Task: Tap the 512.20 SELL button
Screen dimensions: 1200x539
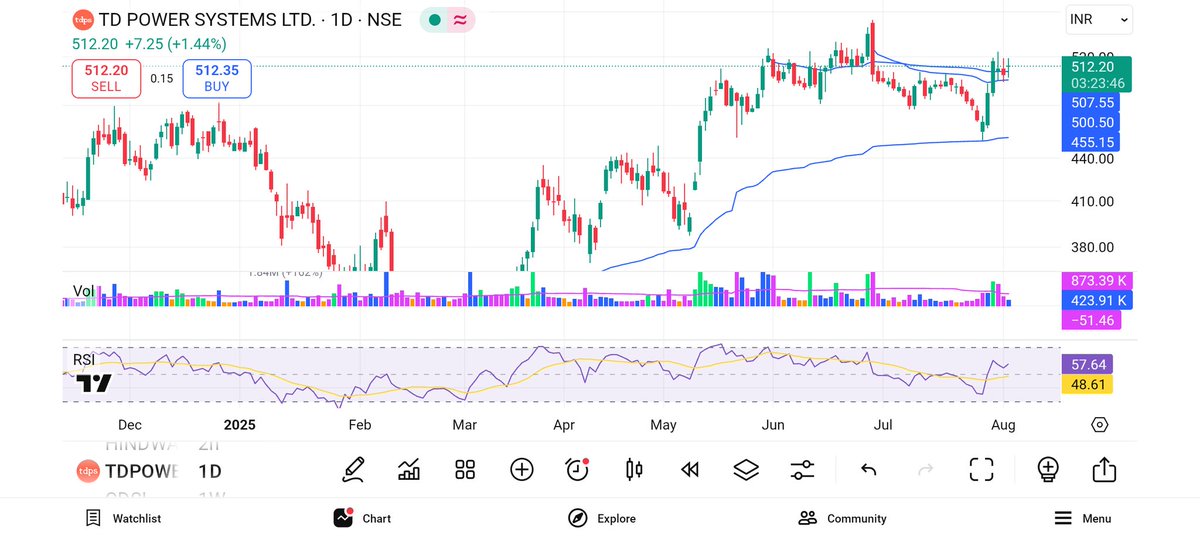Action: pyautogui.click(x=106, y=79)
